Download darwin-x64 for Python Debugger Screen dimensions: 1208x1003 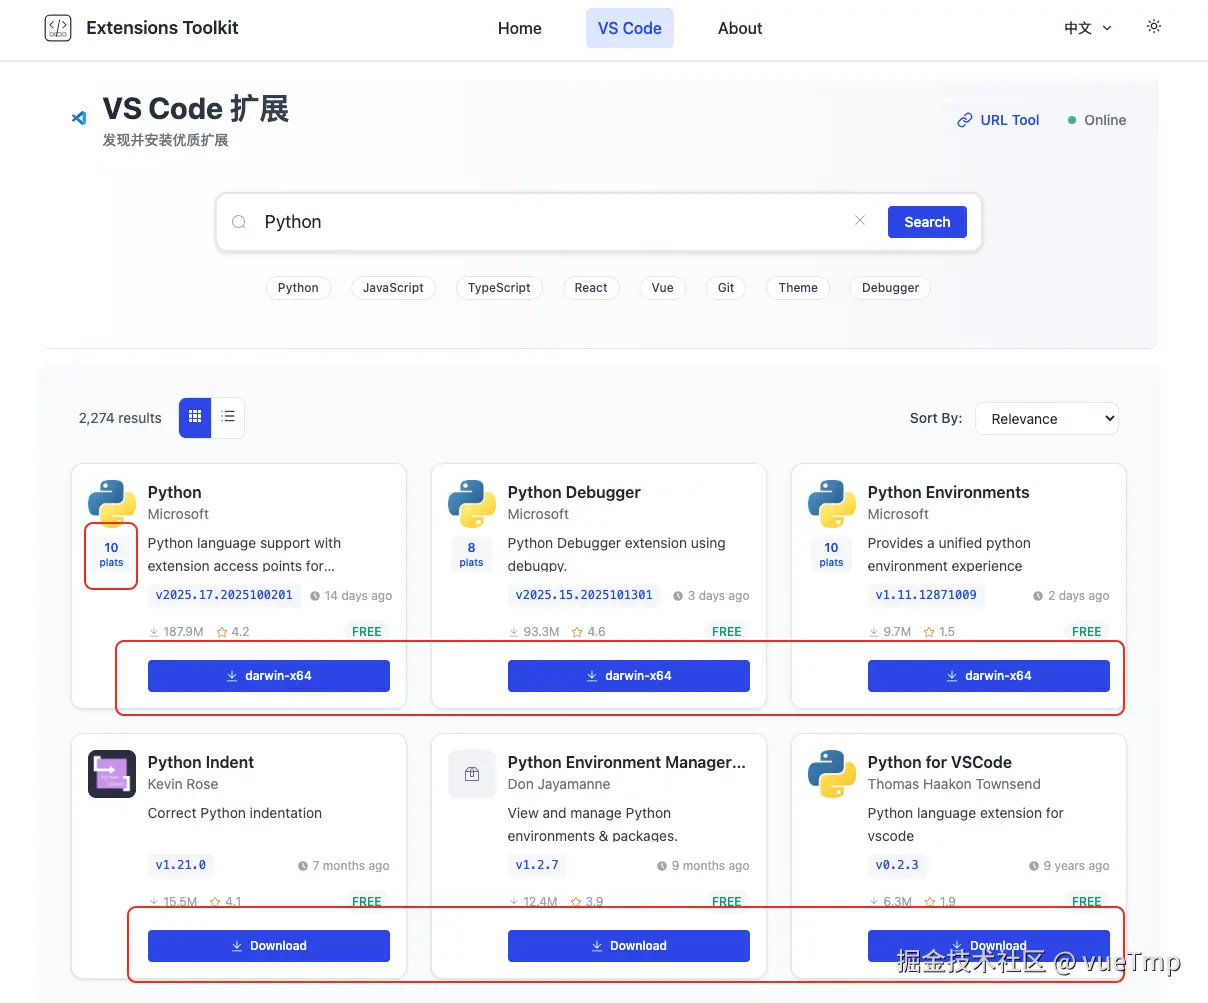(629, 676)
